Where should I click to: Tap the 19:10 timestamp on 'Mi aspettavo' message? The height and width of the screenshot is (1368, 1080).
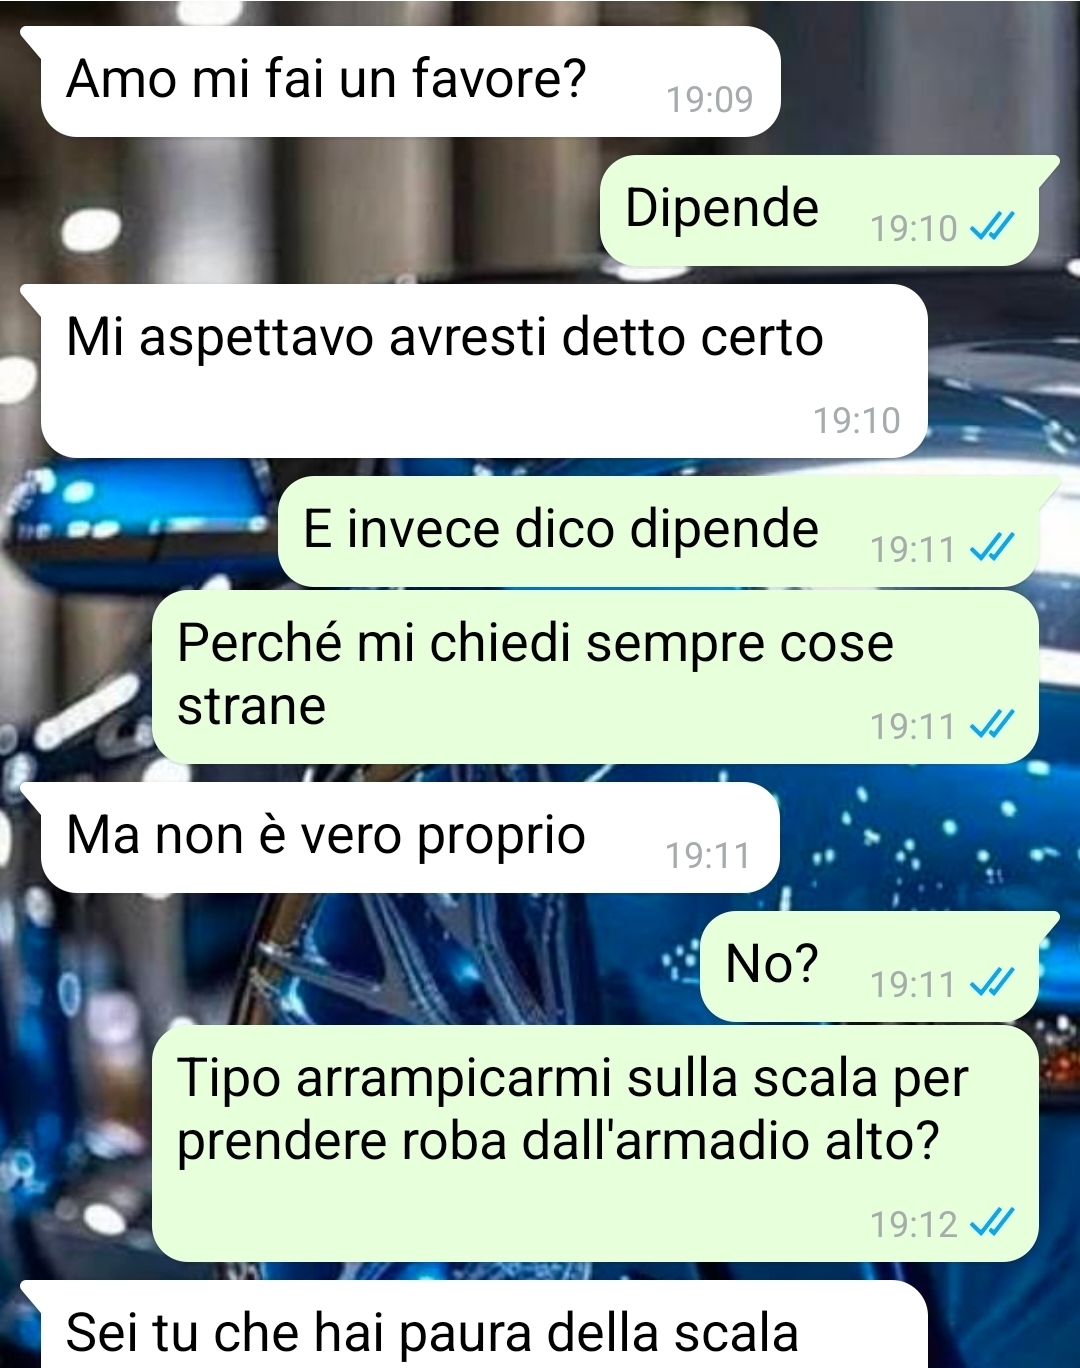coord(856,420)
